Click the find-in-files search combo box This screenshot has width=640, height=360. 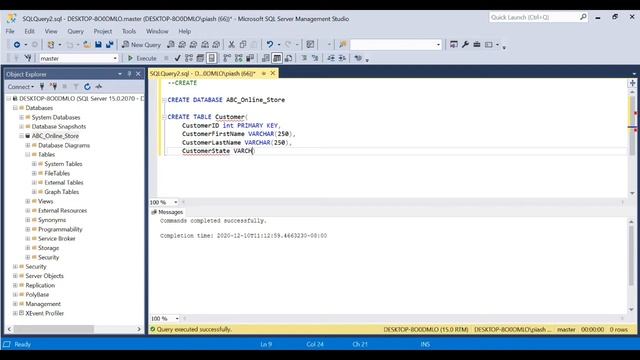[396, 44]
